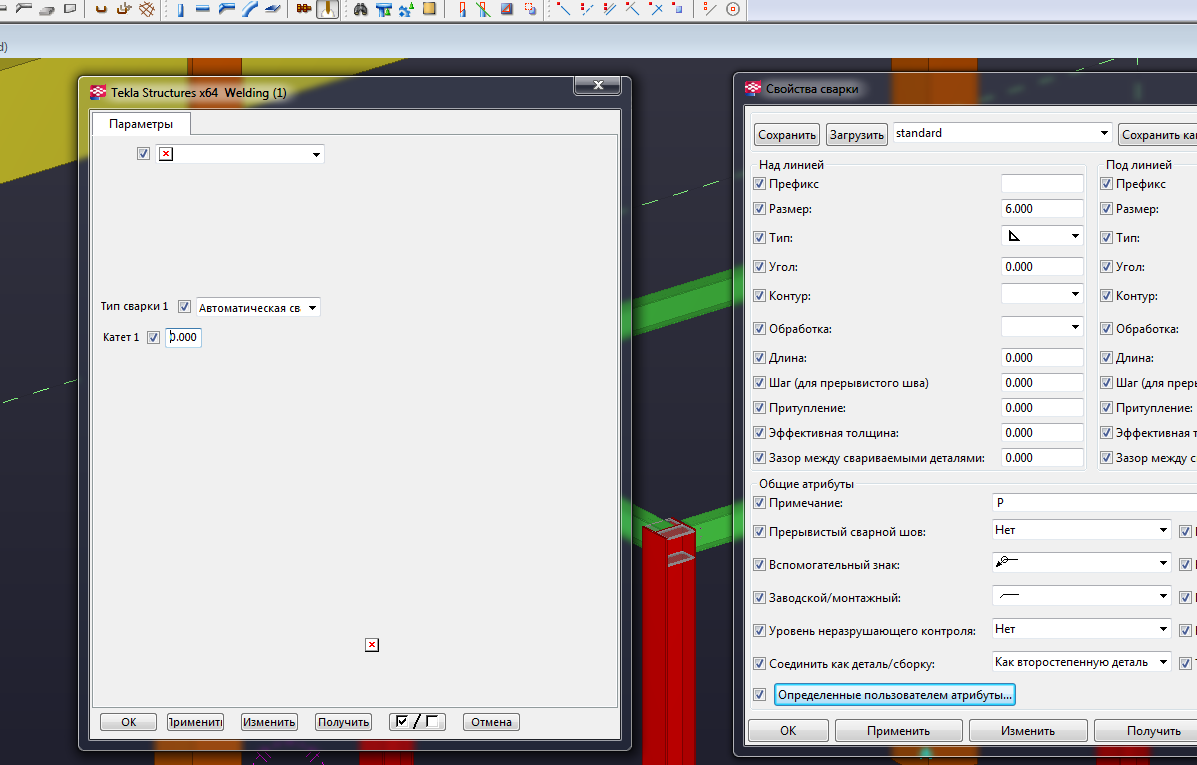1197x765 pixels.
Task: Click Применить in Свойства сварки dialog
Action: [899, 731]
